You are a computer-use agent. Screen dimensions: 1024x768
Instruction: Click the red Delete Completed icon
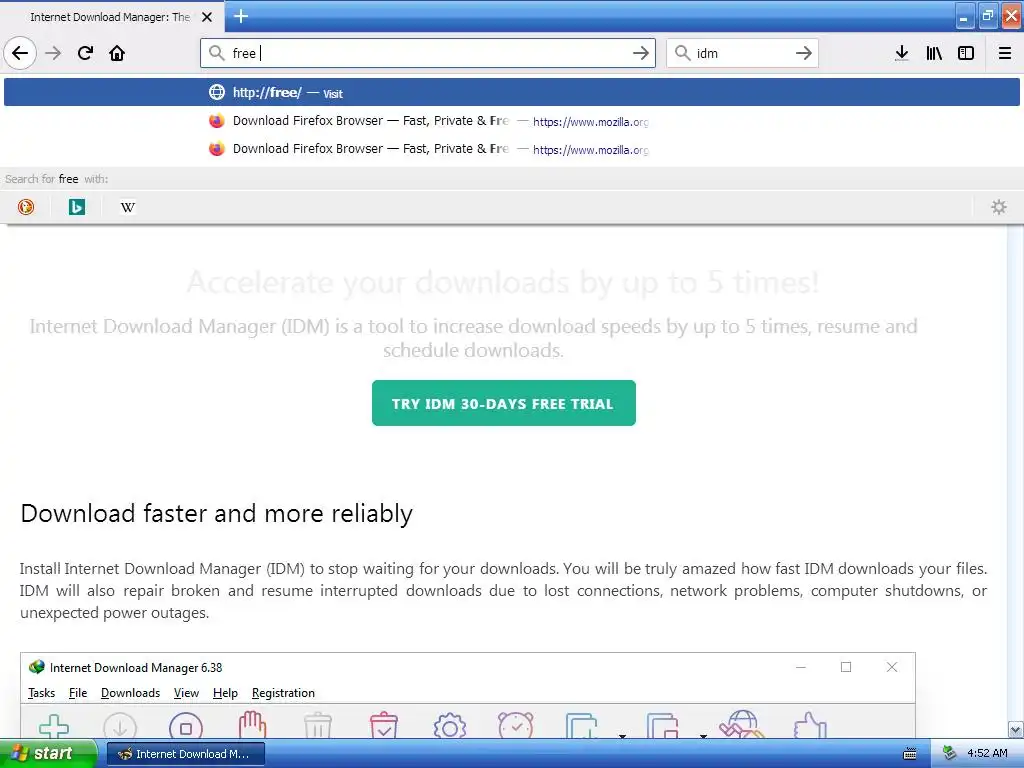pos(384,725)
